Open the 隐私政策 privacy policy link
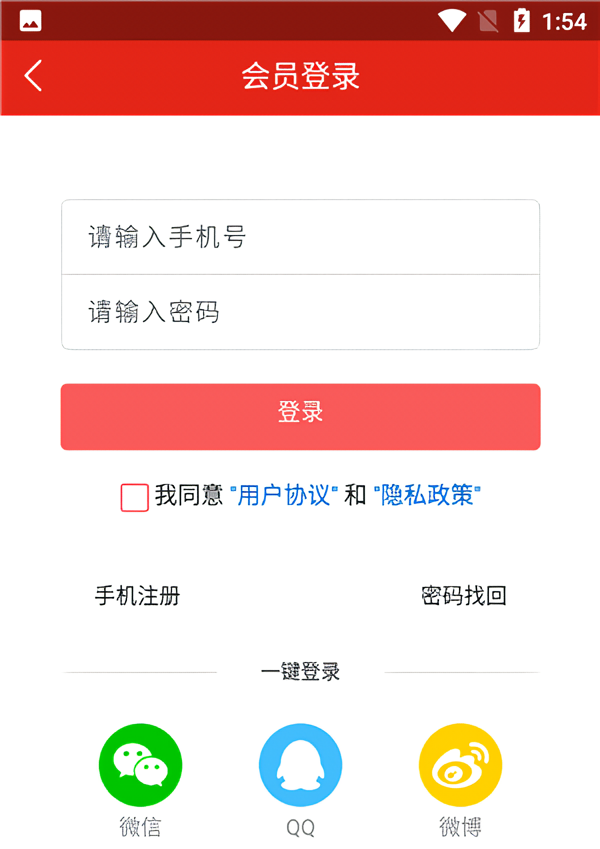 click(427, 495)
